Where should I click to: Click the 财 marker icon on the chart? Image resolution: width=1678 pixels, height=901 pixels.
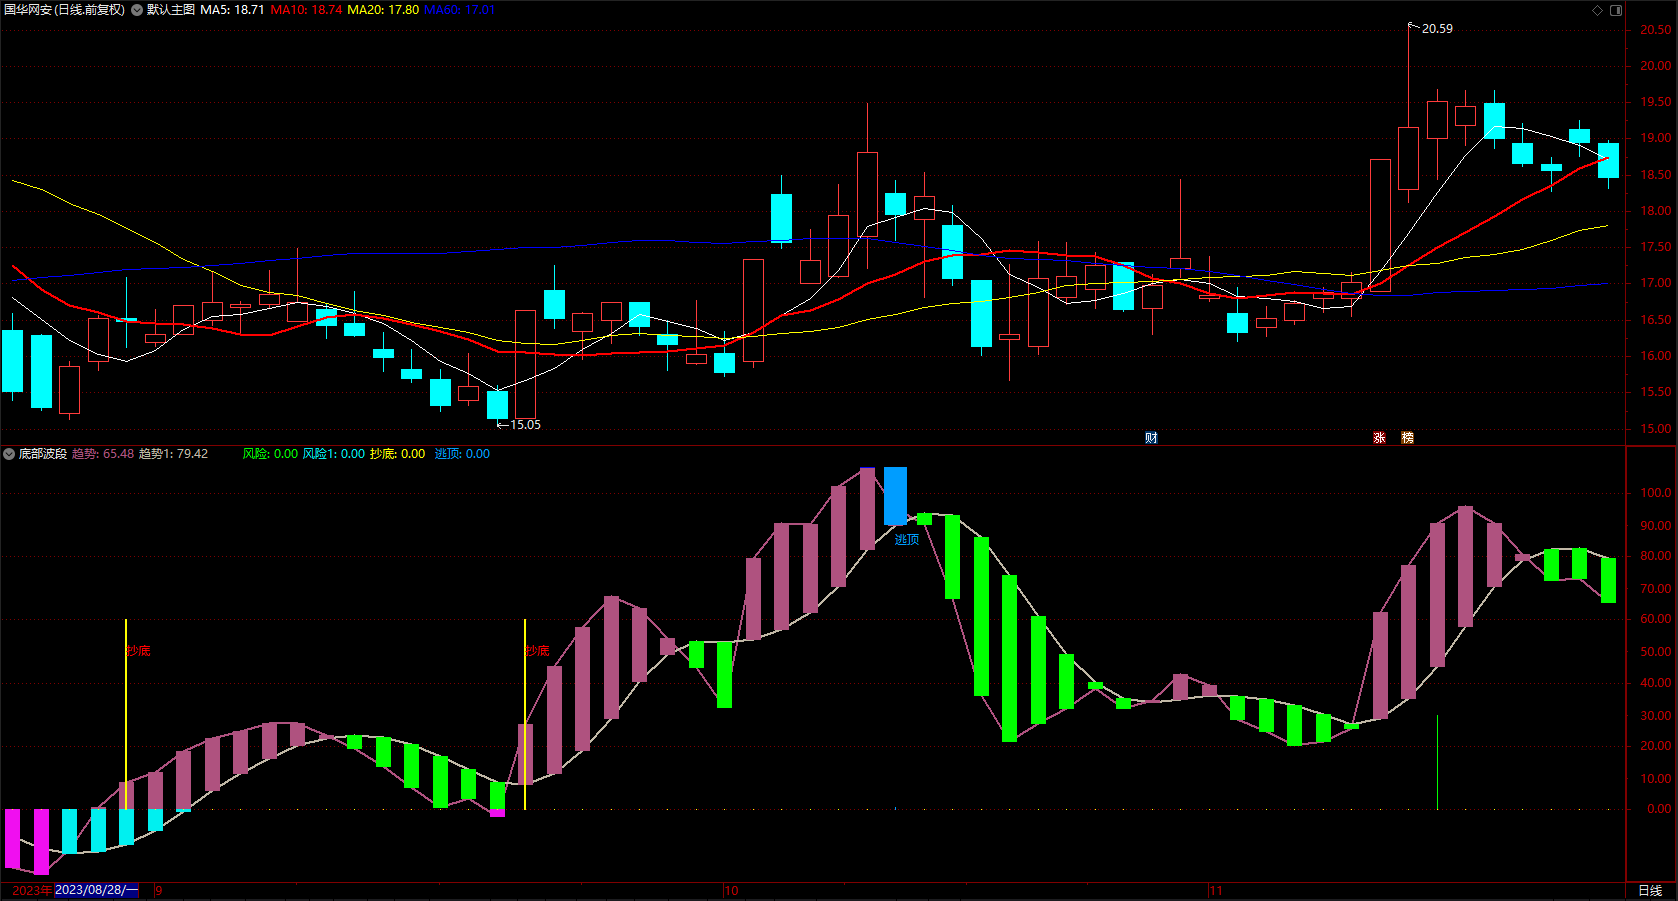(x=1151, y=438)
